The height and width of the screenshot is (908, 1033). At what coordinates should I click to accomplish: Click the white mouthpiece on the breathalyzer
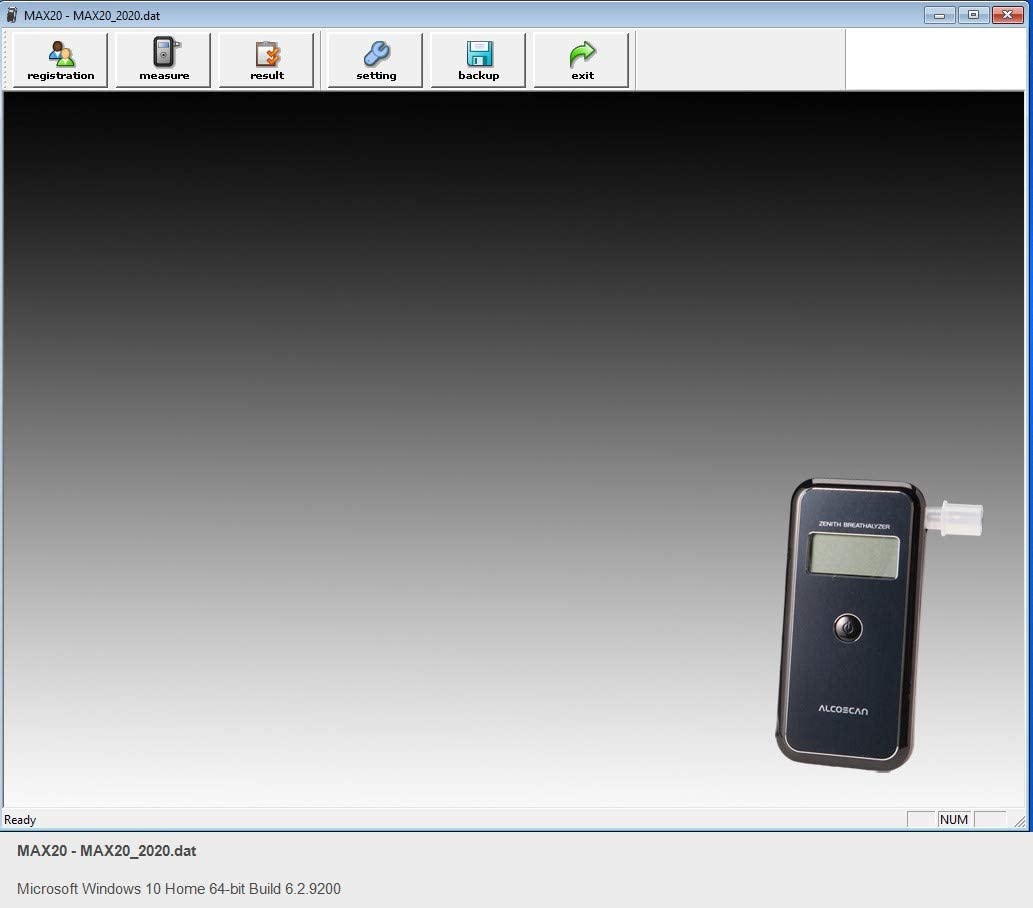pyautogui.click(x=955, y=518)
